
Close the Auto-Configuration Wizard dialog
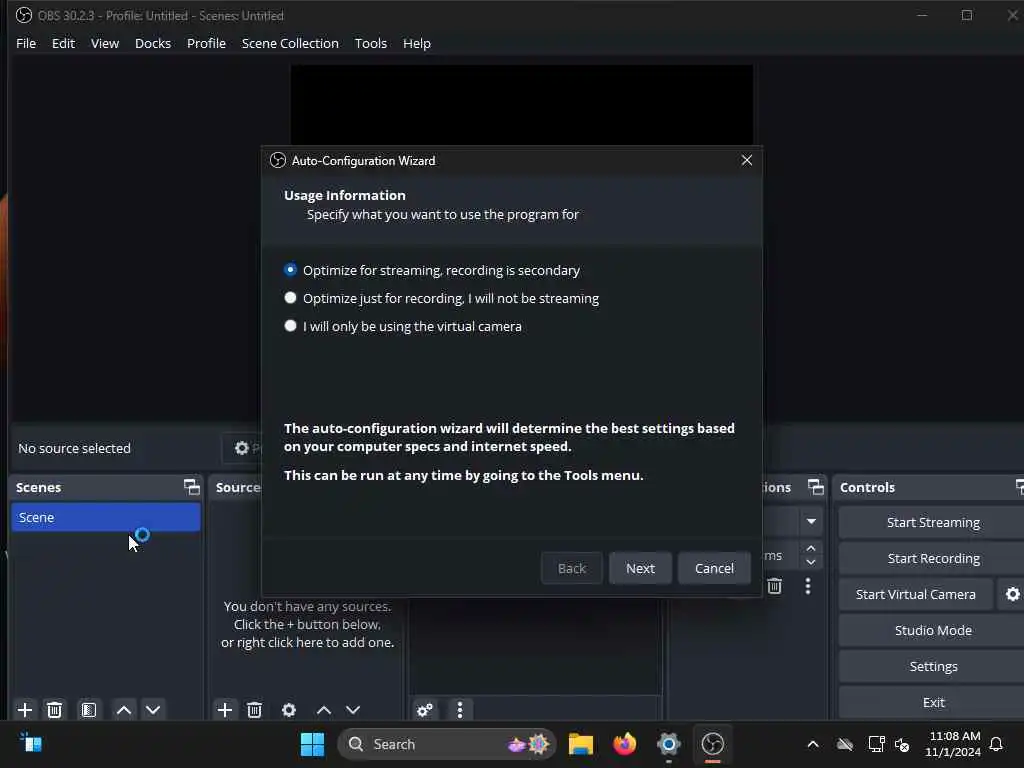(x=746, y=160)
